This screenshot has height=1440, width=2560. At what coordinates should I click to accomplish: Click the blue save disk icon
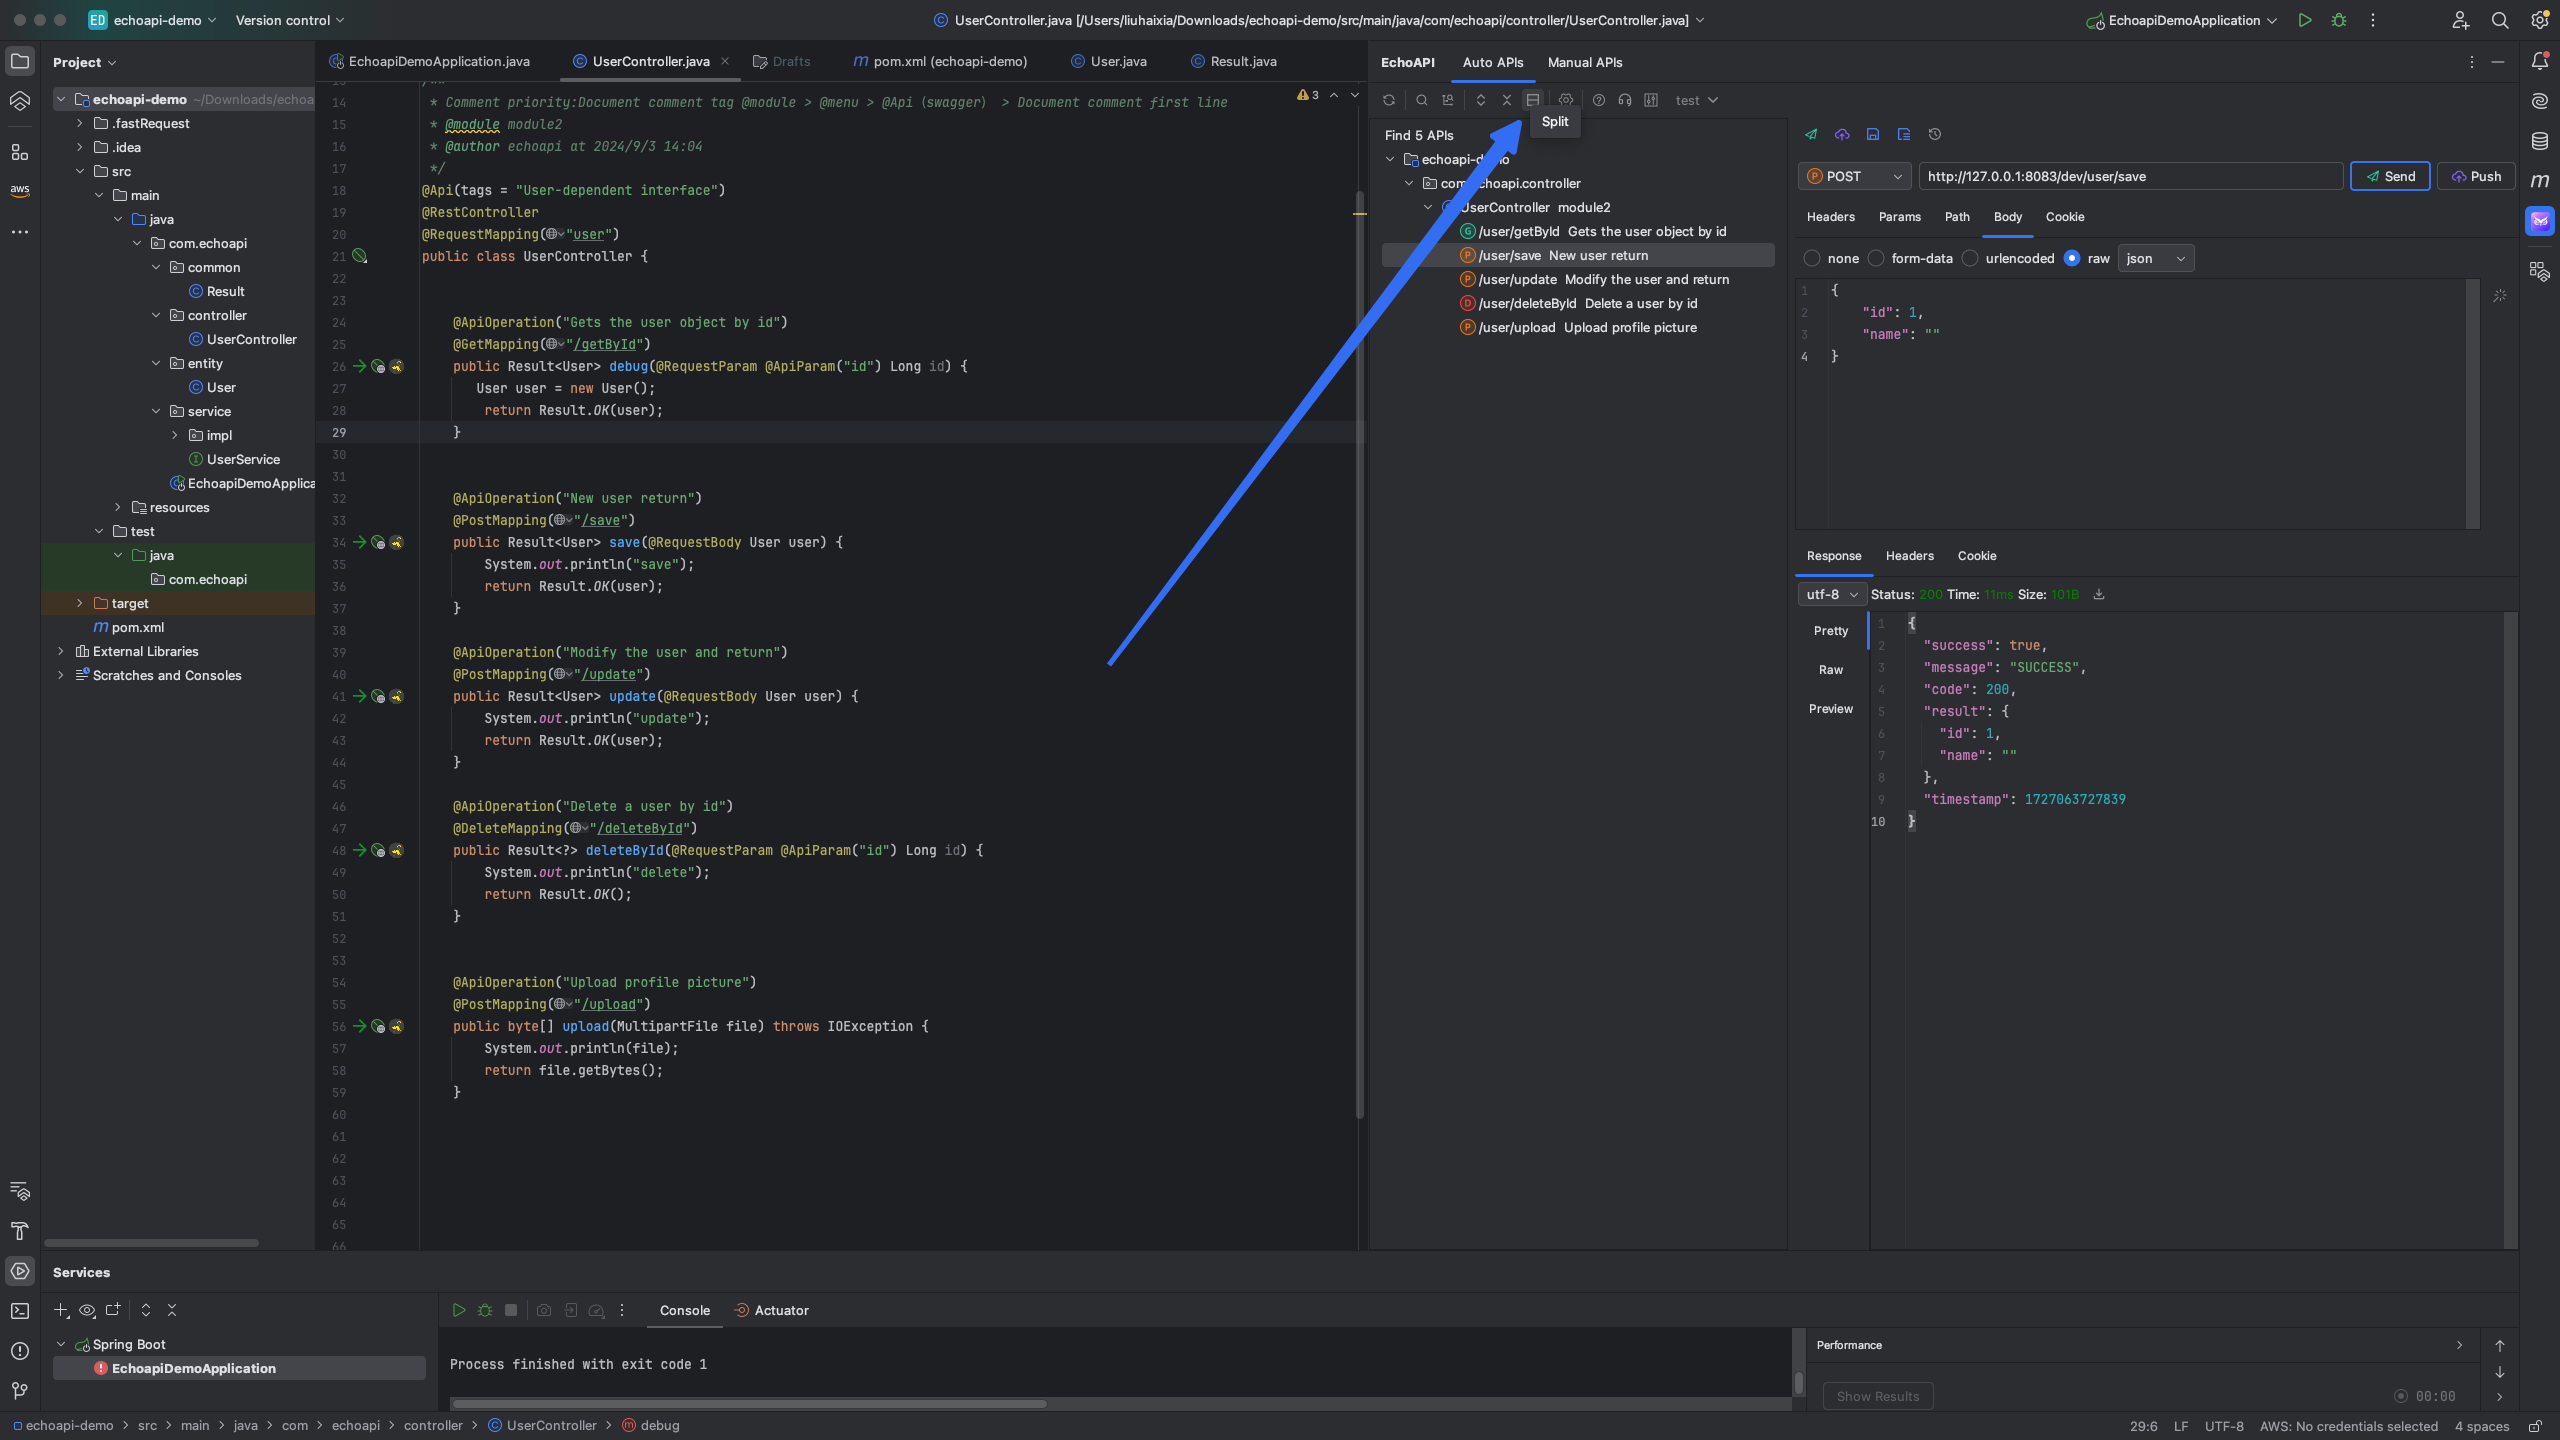(x=1873, y=134)
